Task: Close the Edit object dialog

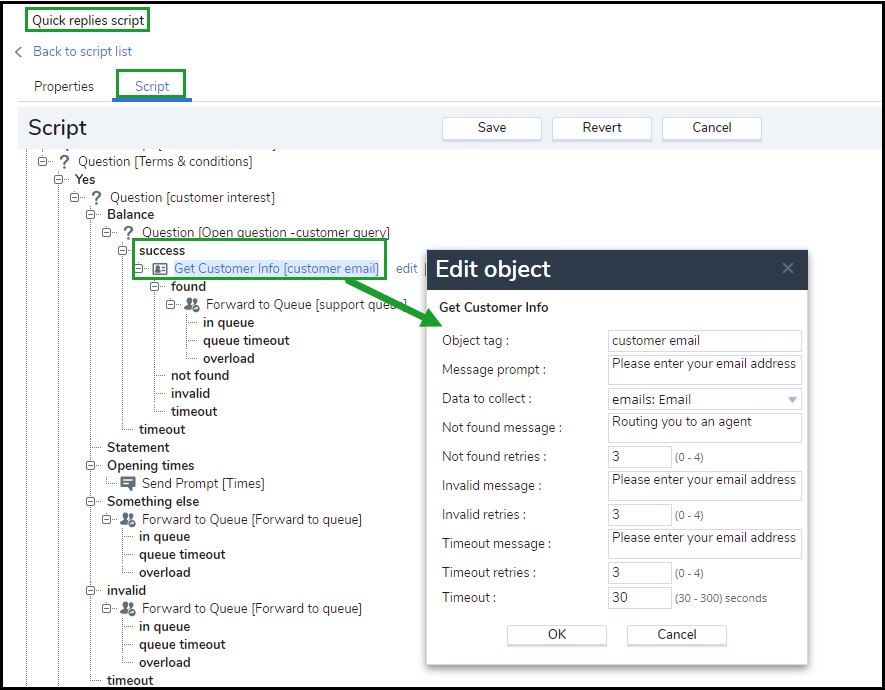Action: pos(788,268)
